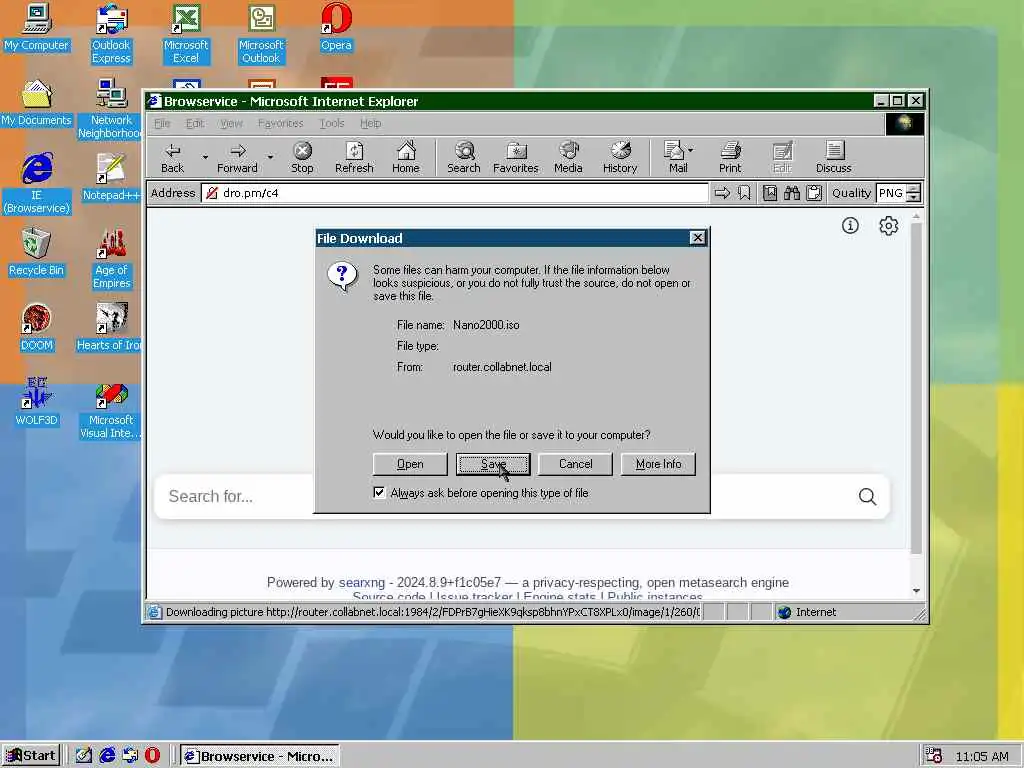Open the Search toolbar pane
This screenshot has height=768, width=1024.
click(x=464, y=157)
